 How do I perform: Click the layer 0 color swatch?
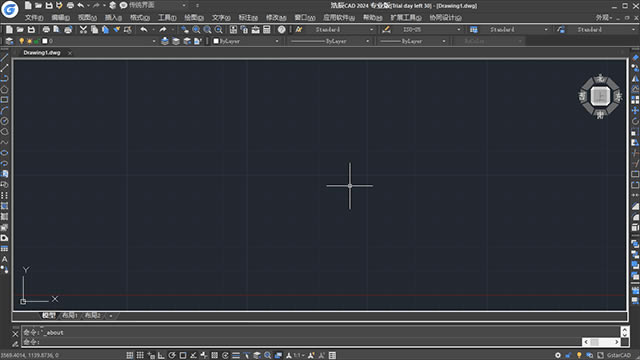point(44,41)
